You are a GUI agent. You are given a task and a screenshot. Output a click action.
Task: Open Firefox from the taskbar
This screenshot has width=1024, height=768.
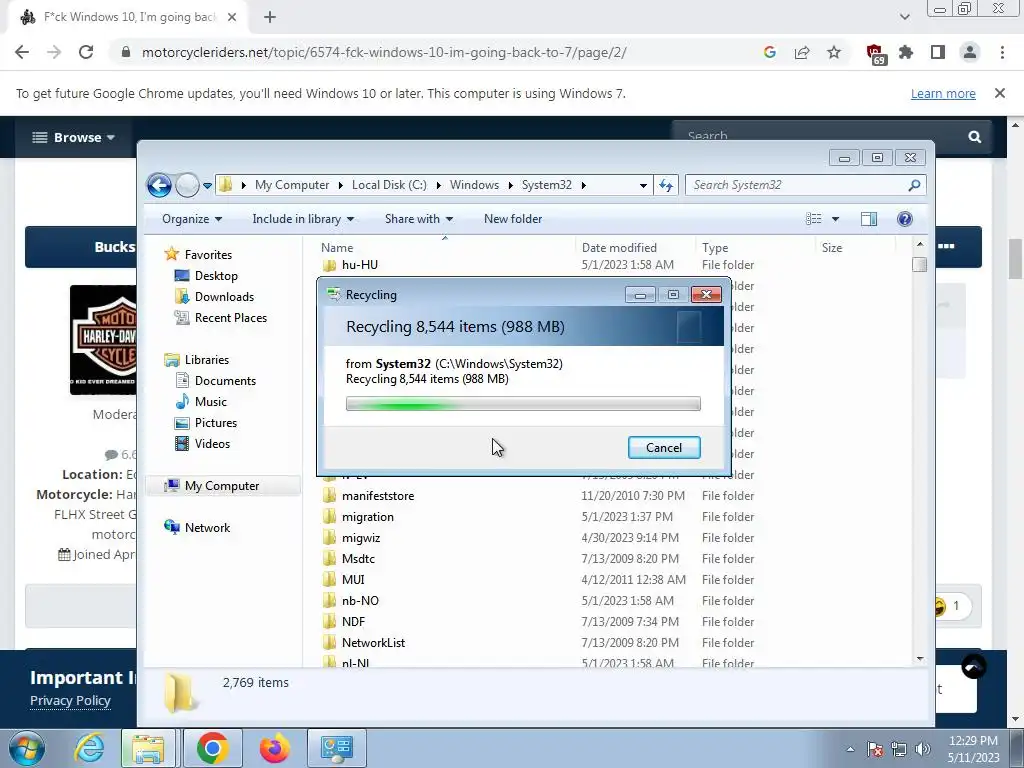pos(274,748)
